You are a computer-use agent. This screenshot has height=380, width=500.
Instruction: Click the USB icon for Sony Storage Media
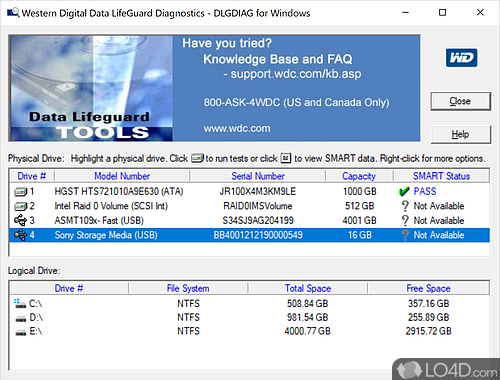pyautogui.click(x=20, y=235)
